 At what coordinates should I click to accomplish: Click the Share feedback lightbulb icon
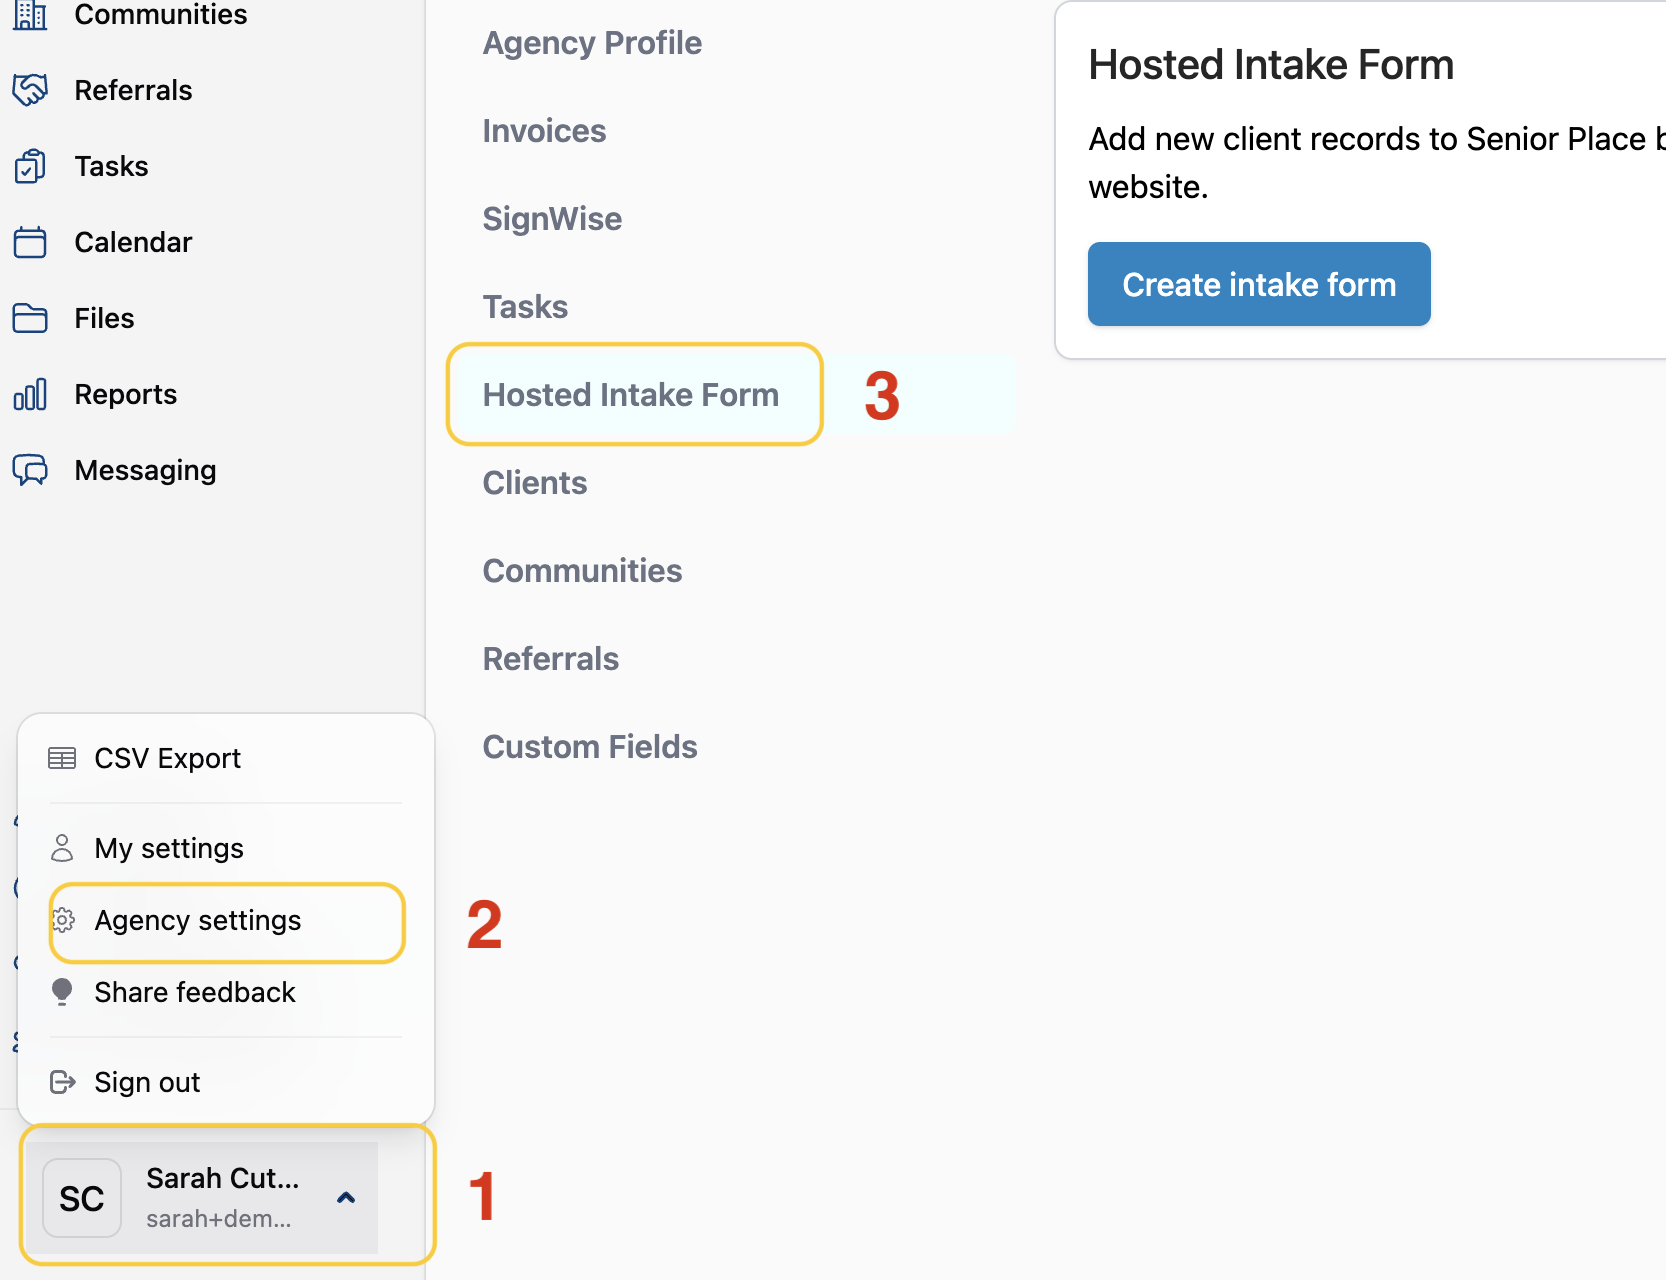(x=62, y=992)
